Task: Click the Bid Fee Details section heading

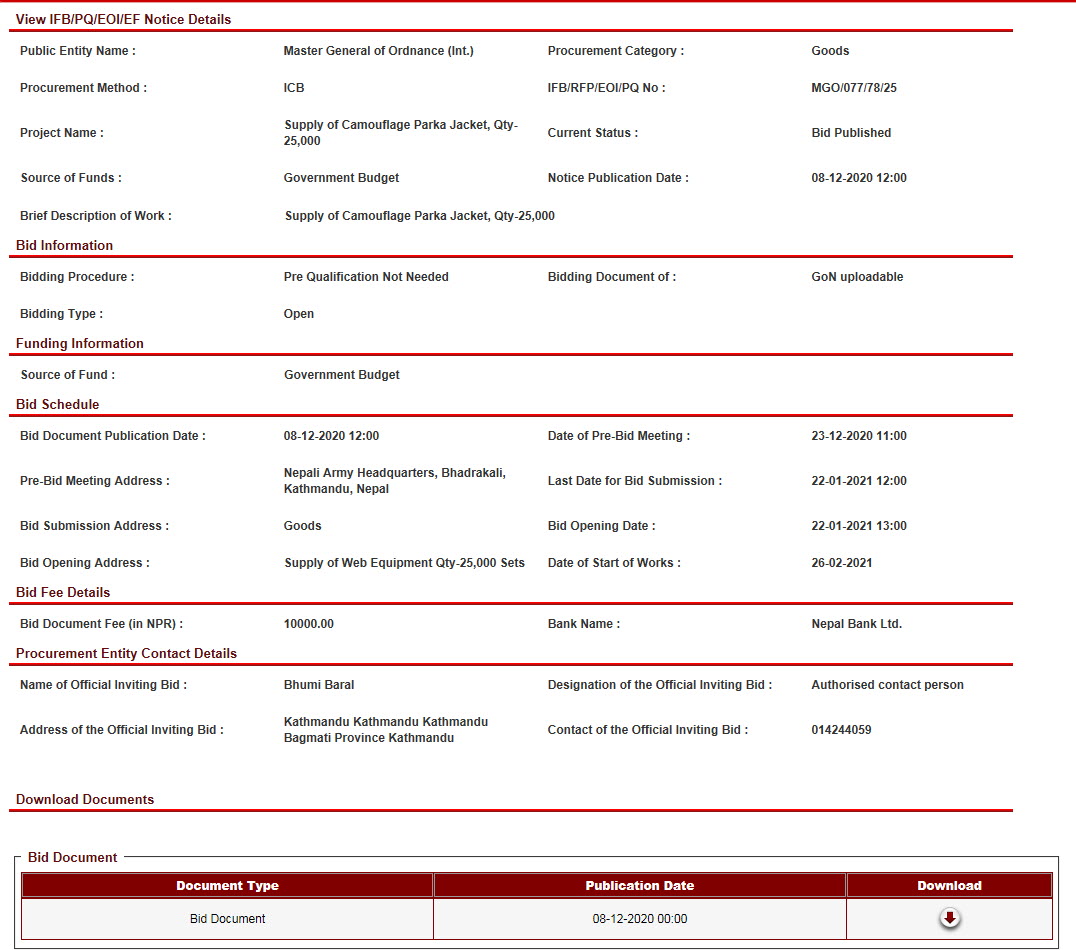Action: [63, 592]
